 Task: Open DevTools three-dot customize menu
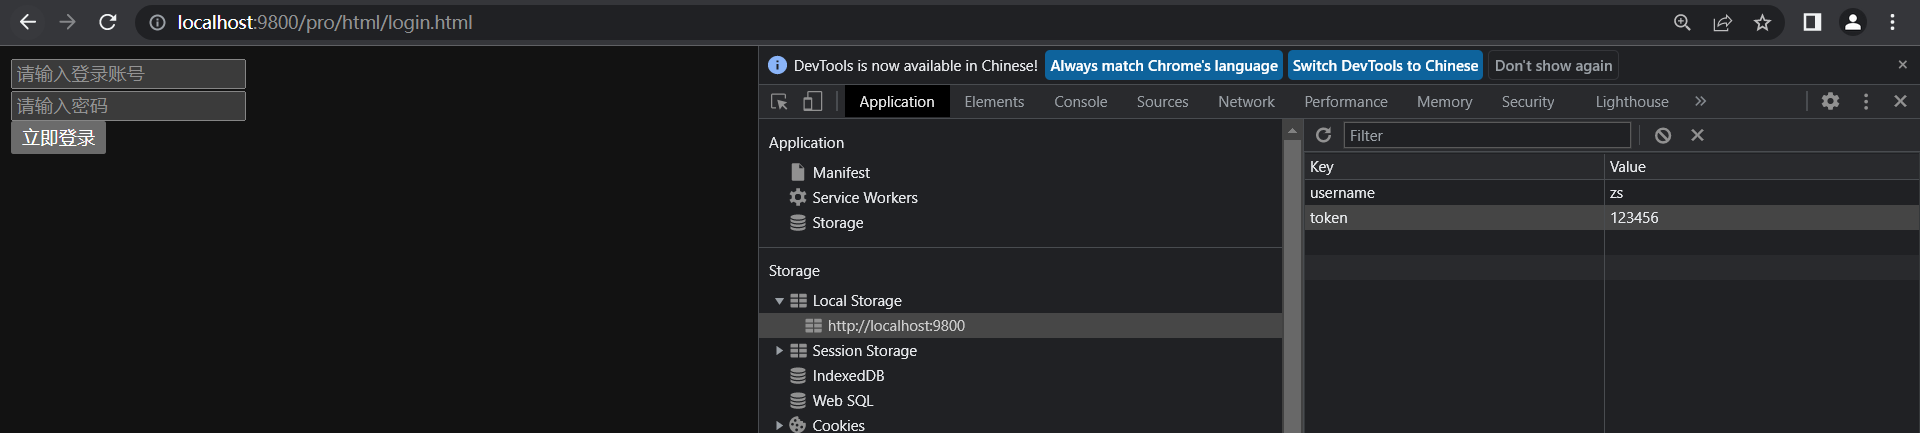pos(1866,101)
